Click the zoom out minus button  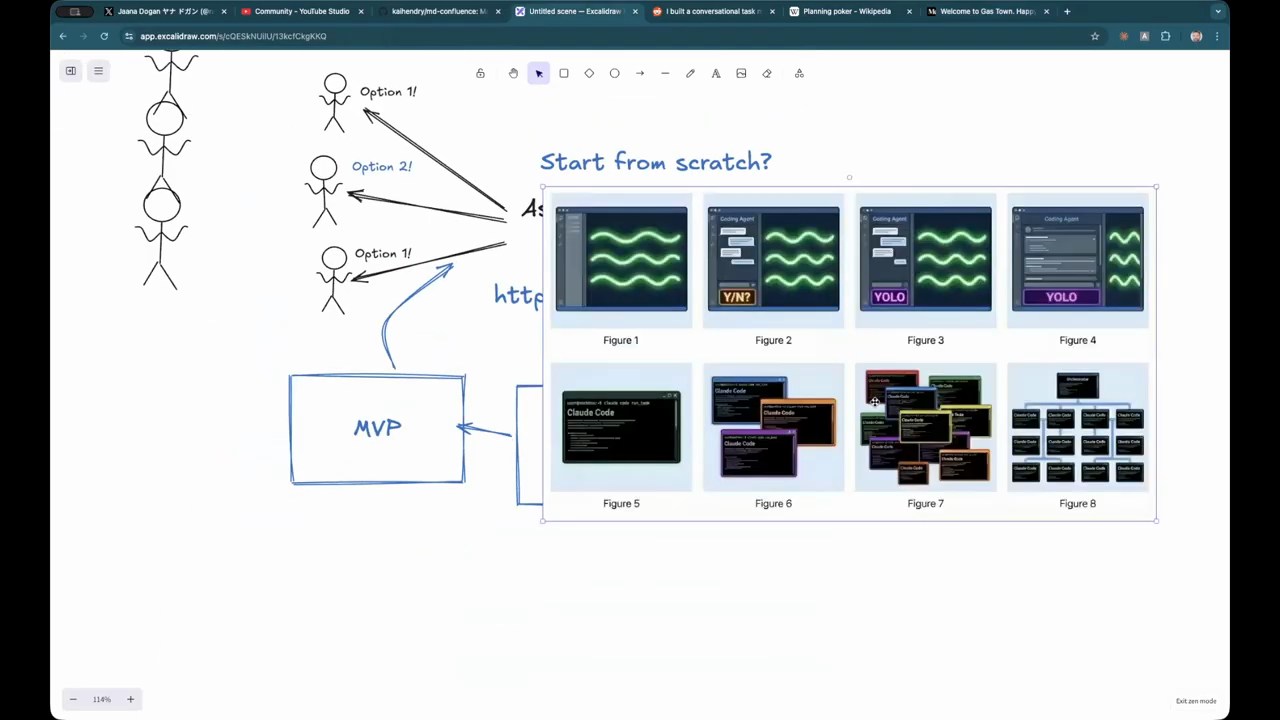73,699
